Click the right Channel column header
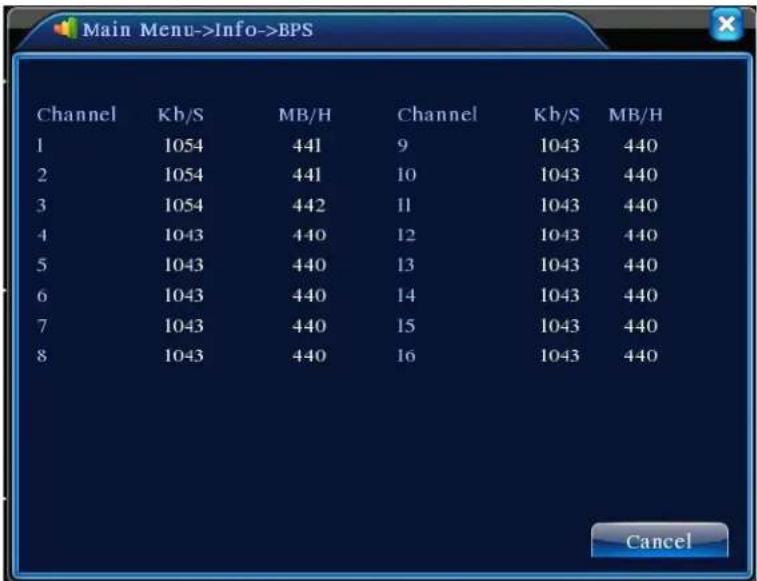The width and height of the screenshot is (757, 581). pos(437,115)
